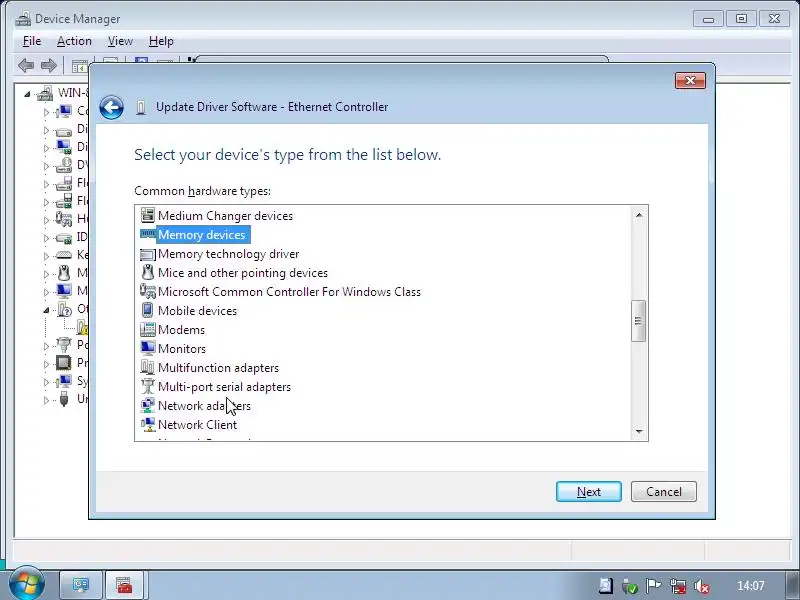Click the Memory devices chip icon
The width and height of the screenshot is (800, 600).
pos(147,234)
